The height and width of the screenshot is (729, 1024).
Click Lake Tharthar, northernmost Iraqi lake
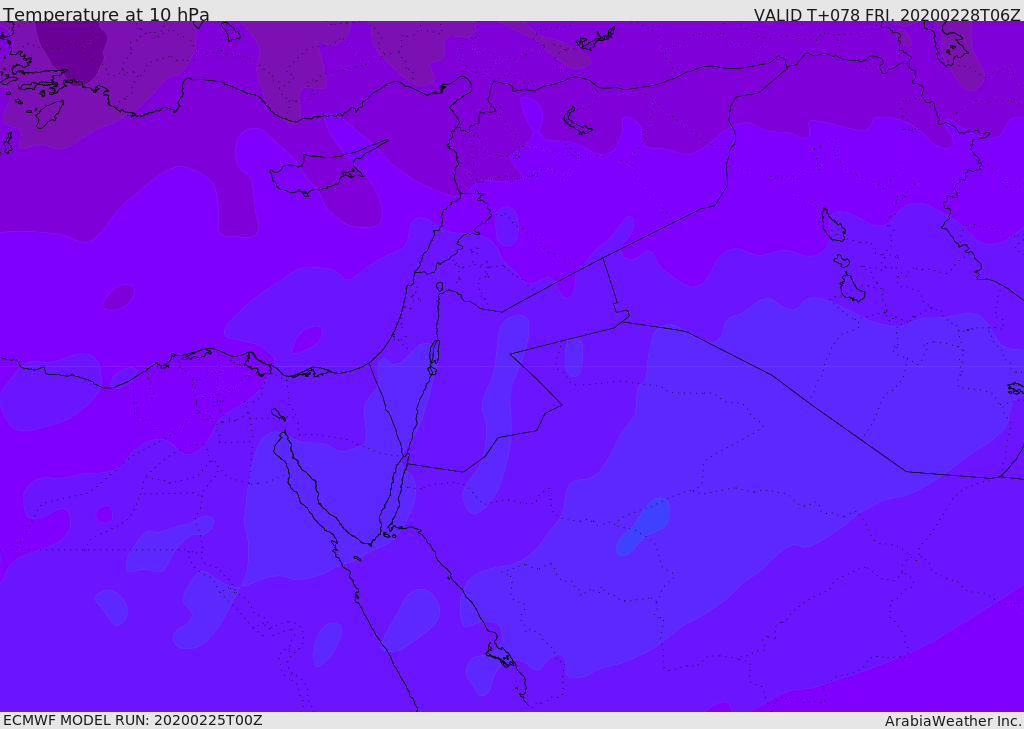click(x=833, y=225)
